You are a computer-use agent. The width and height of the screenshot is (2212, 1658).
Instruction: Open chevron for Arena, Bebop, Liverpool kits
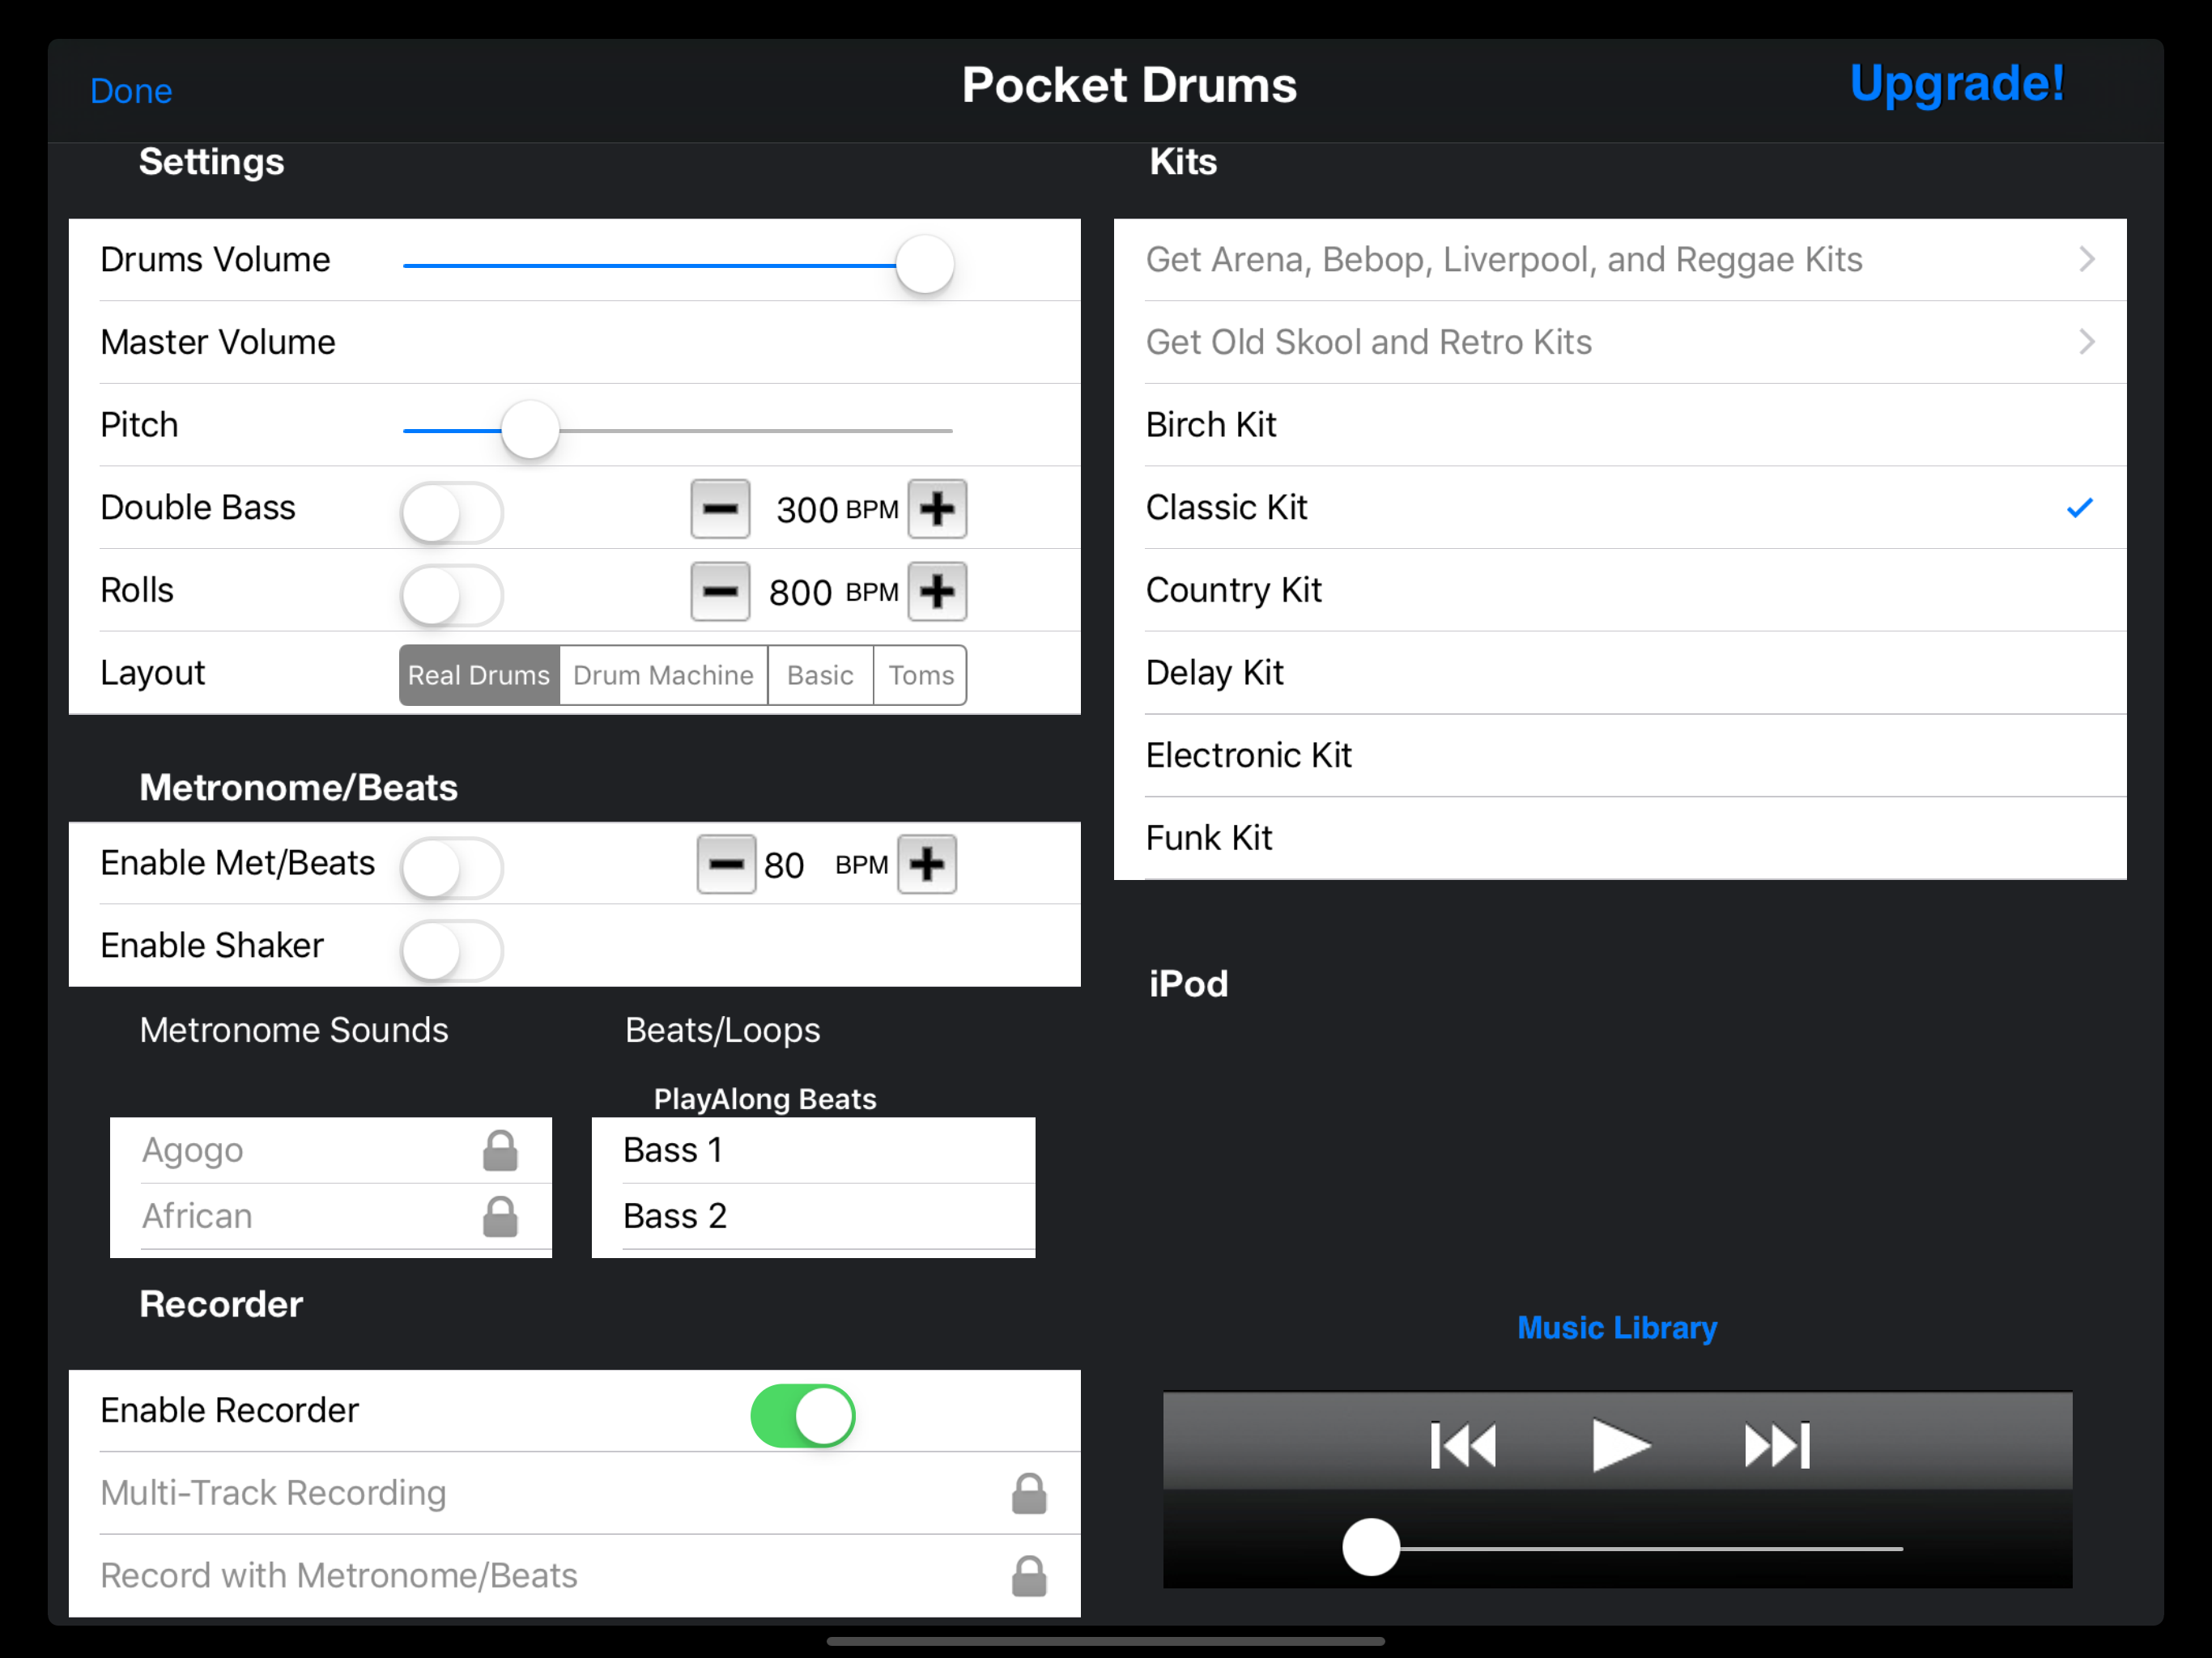(2087, 260)
